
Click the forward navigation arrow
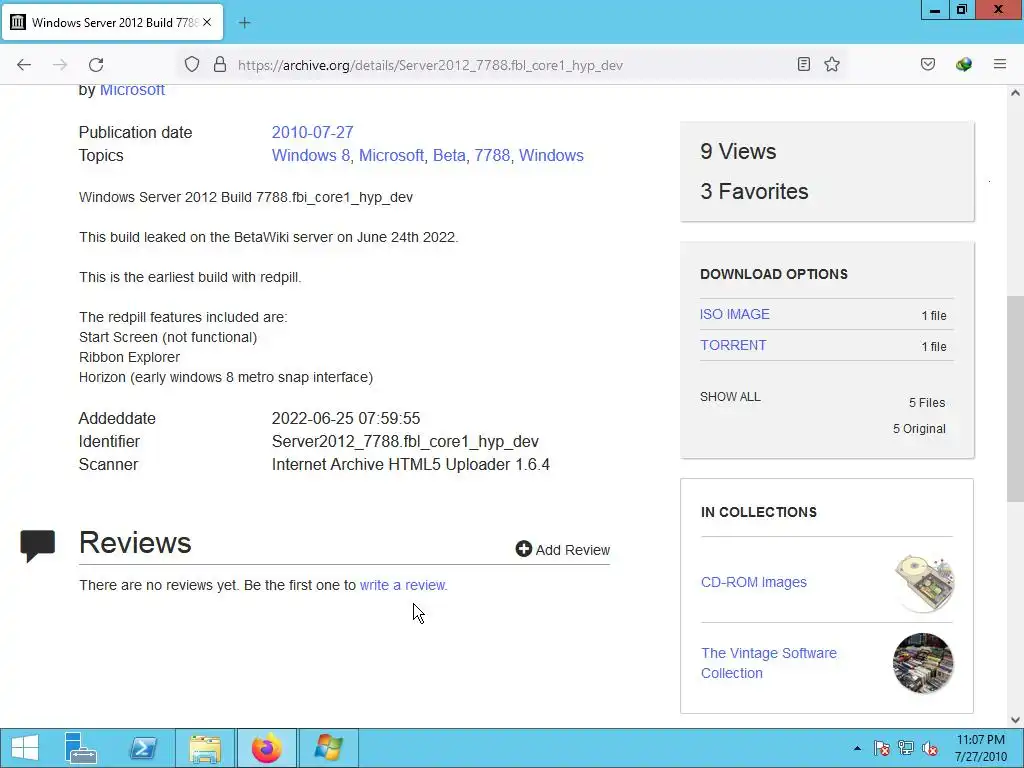click(60, 65)
